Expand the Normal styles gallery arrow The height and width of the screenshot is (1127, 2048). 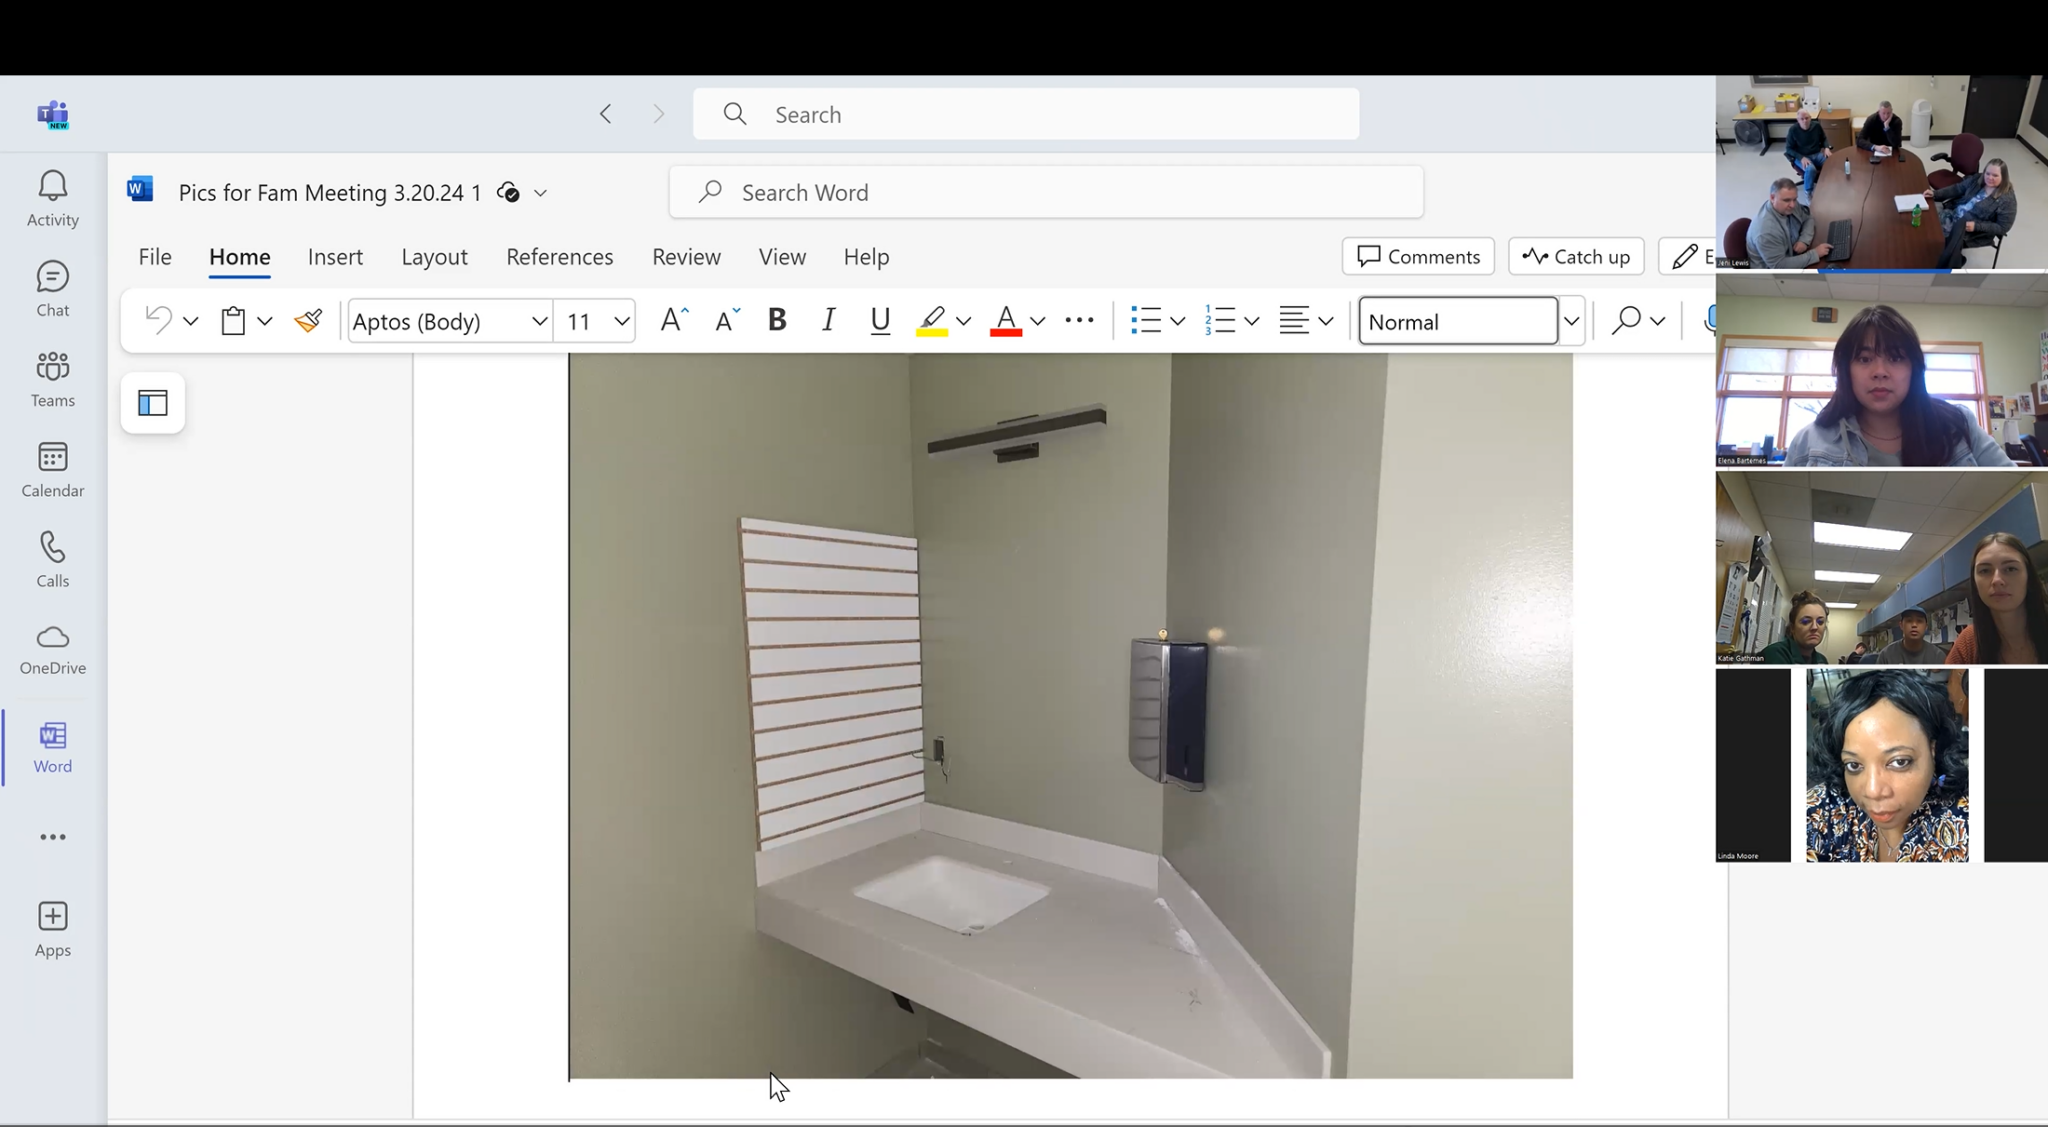[1571, 321]
